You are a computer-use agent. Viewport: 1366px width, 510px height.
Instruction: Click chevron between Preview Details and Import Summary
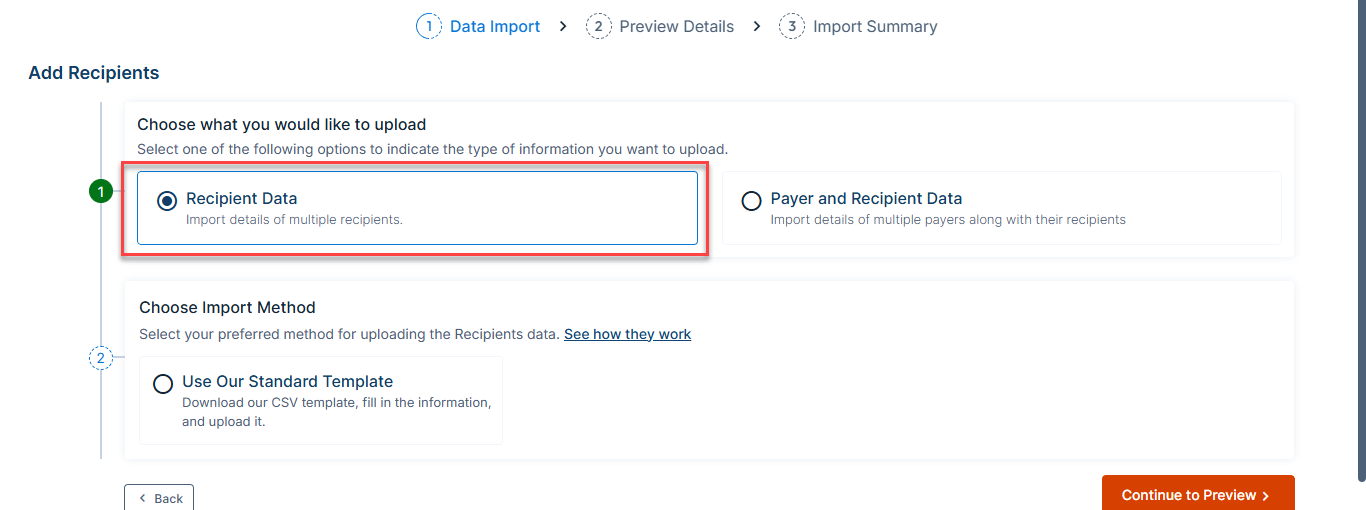(757, 27)
